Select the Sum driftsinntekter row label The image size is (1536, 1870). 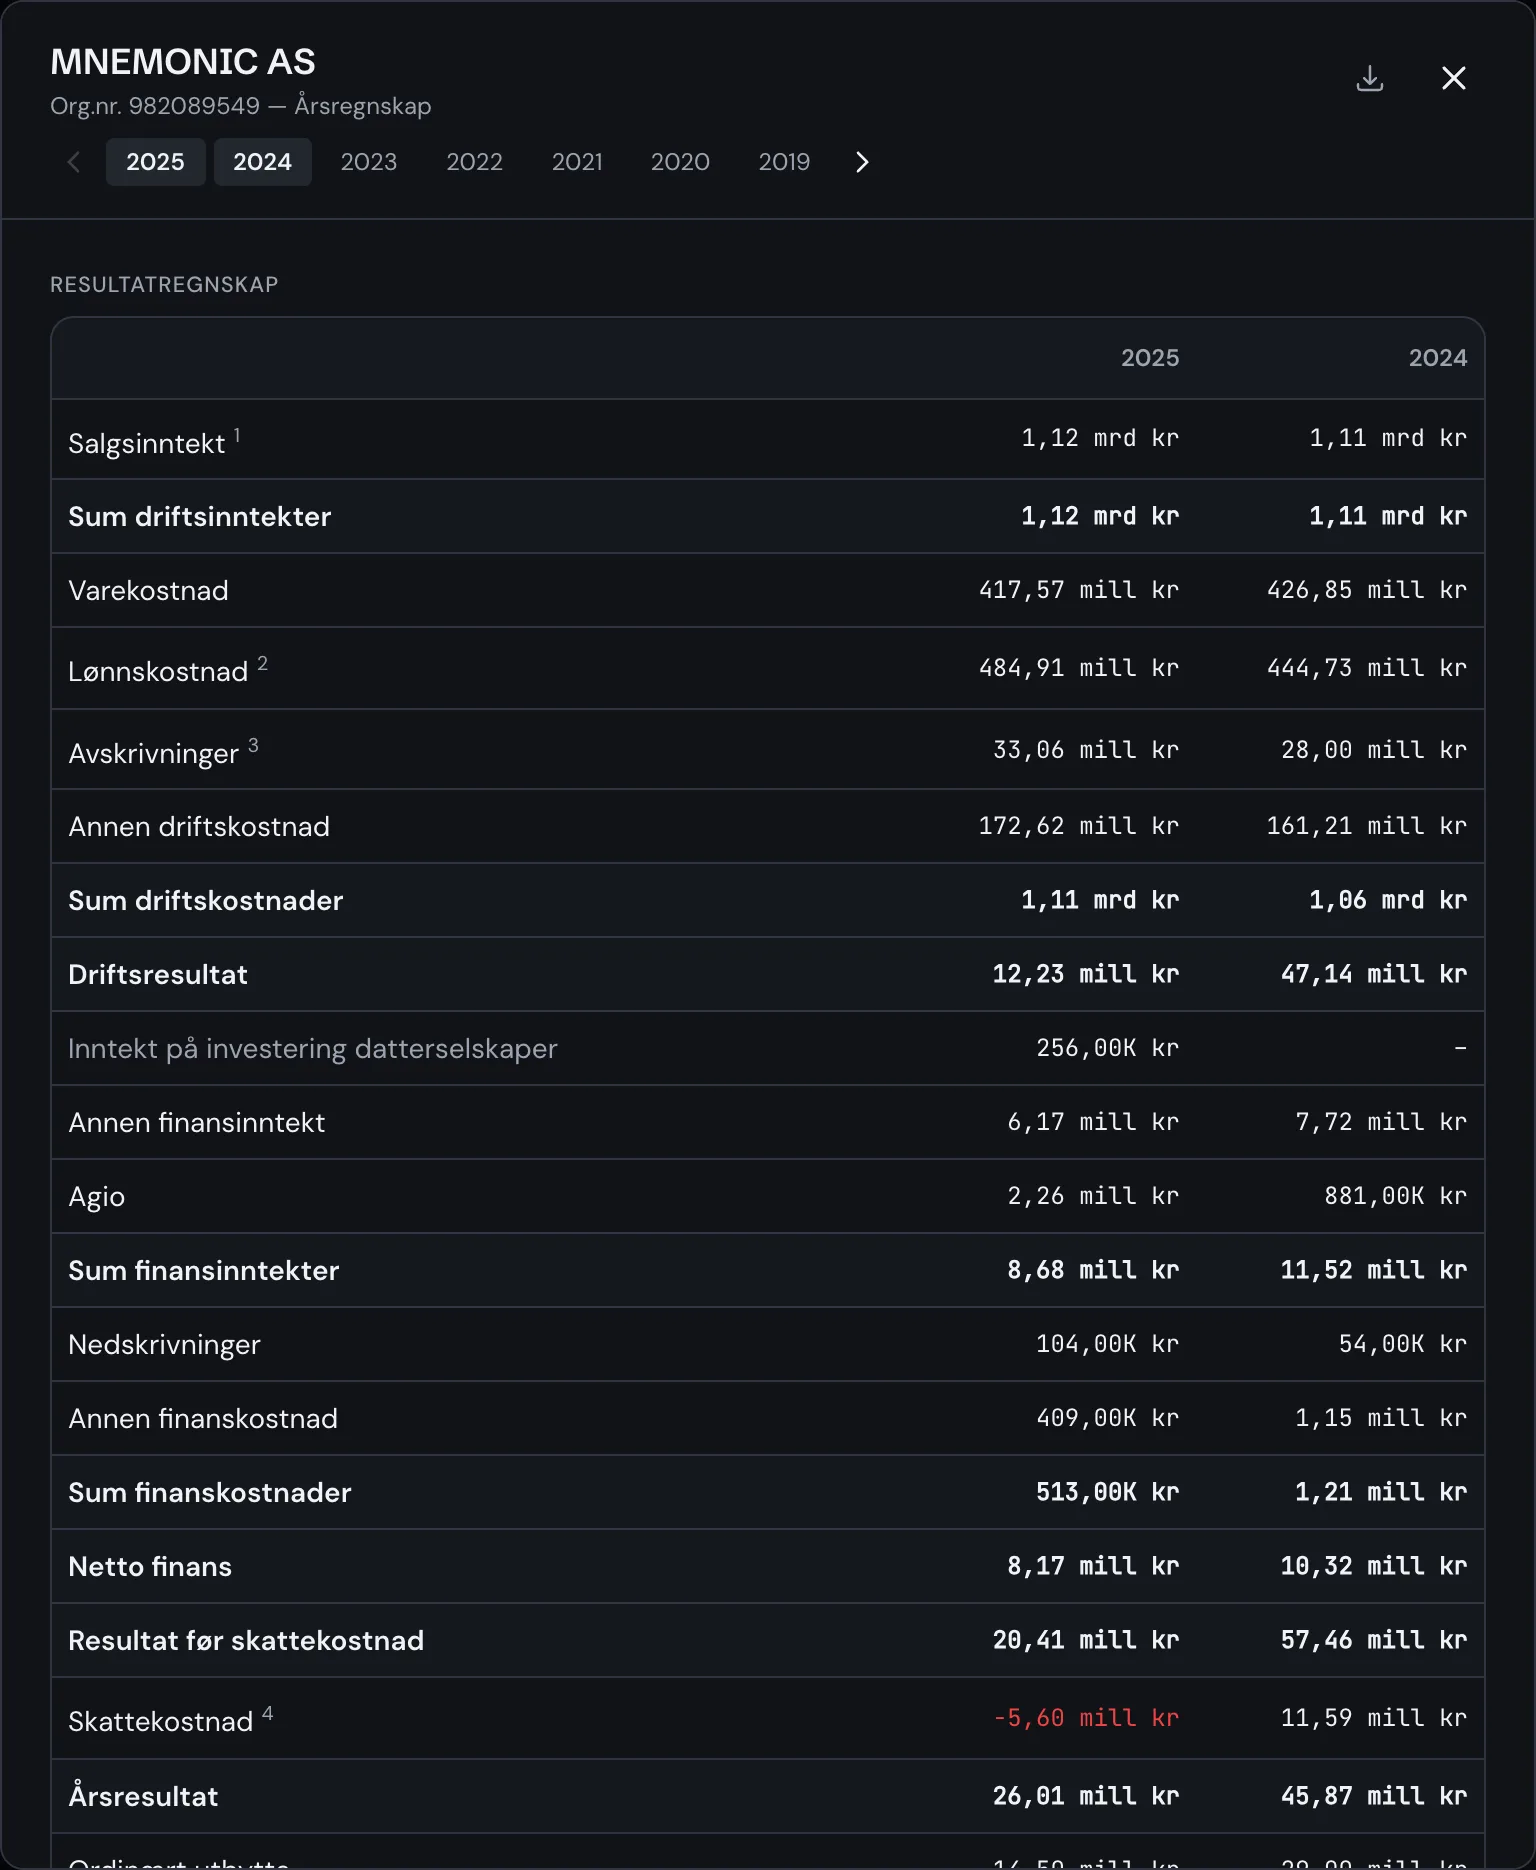(200, 517)
